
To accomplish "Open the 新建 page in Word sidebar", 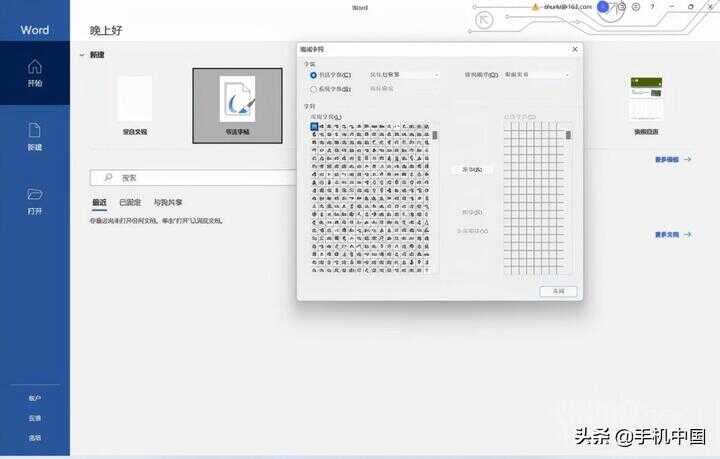I will [35, 136].
